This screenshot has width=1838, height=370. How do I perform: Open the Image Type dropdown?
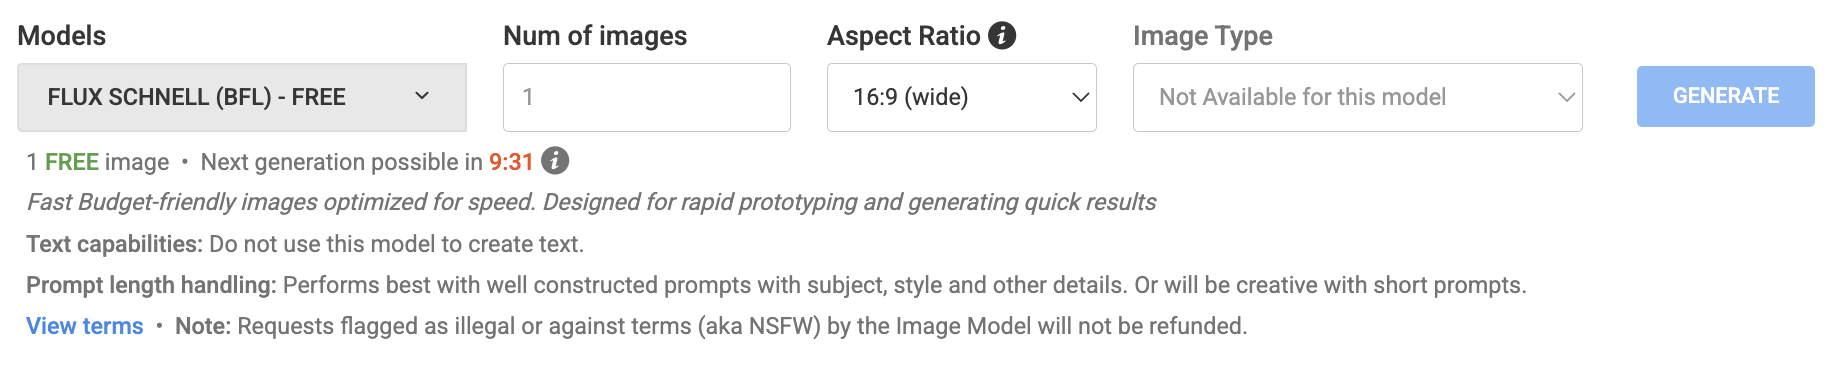coord(1358,97)
